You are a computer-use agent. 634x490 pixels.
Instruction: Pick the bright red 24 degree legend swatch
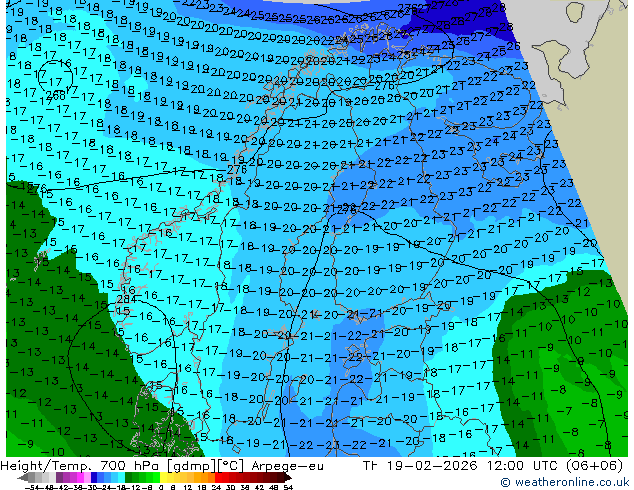coord(219,478)
